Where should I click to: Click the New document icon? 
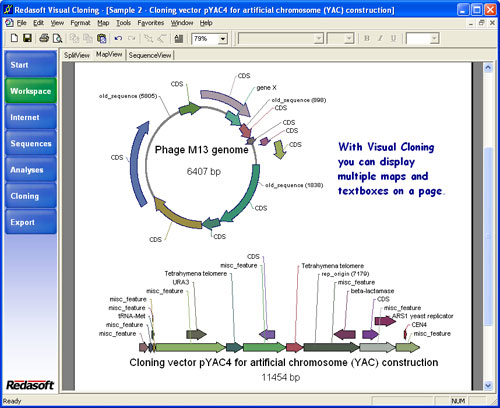tap(14, 38)
